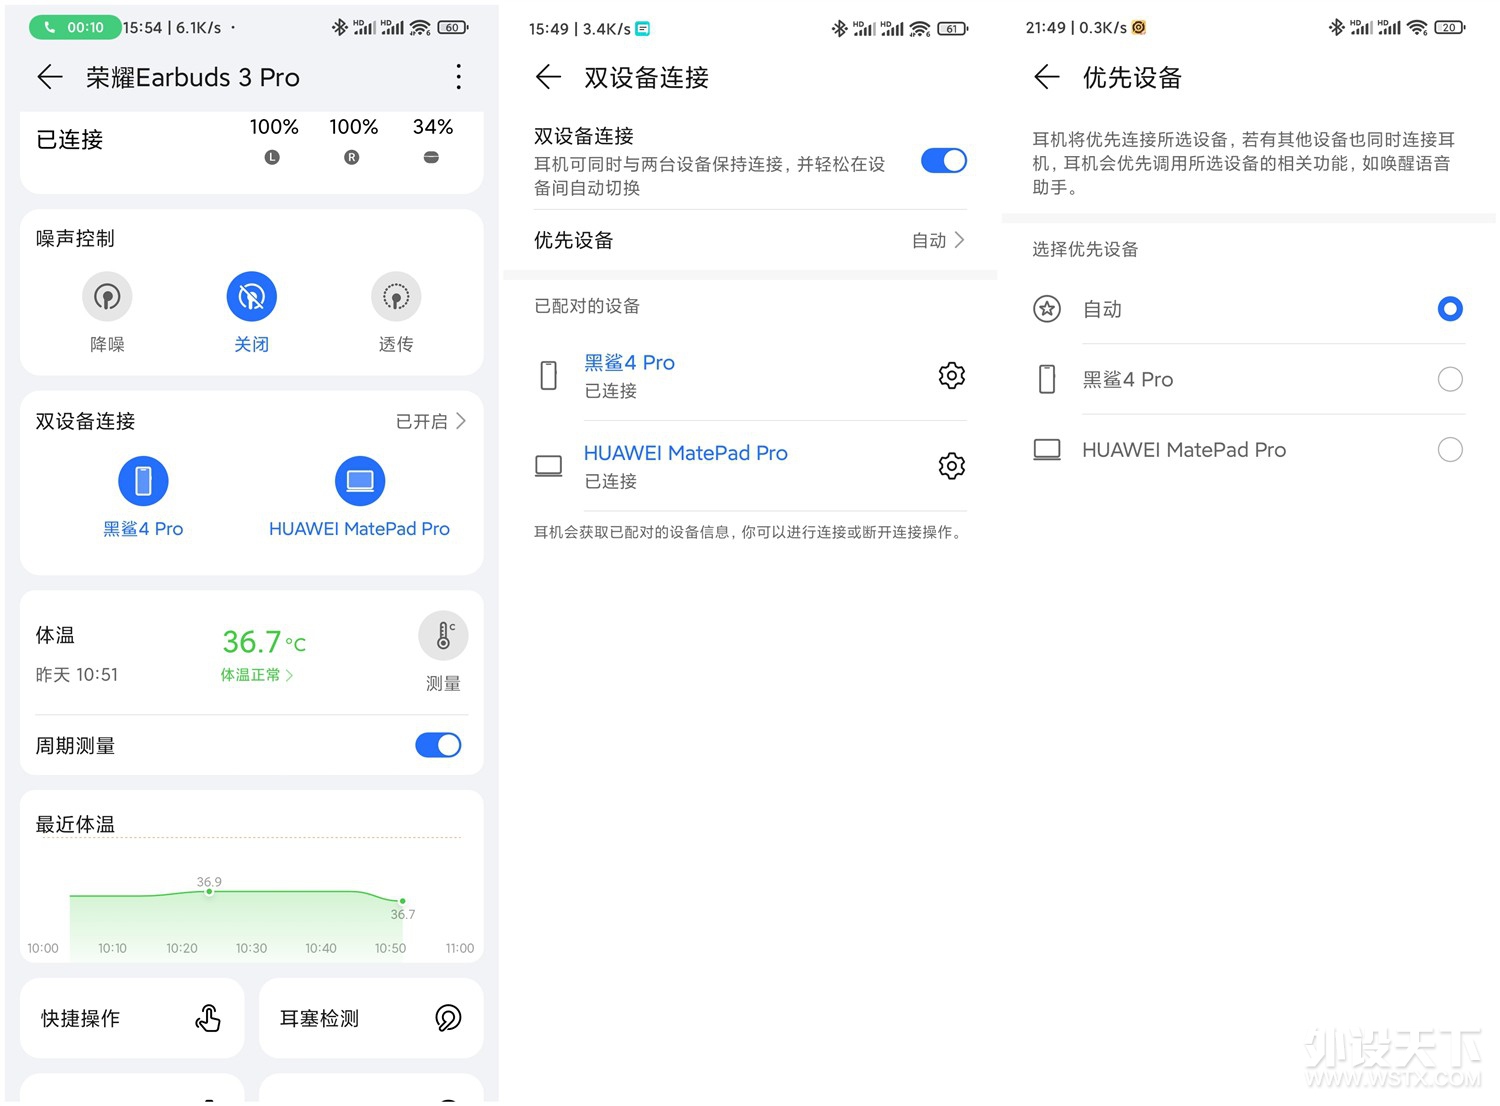Tap phone icon beside 黑鲨4 Pro paired device
1500x1106 pixels.
[x=548, y=375]
